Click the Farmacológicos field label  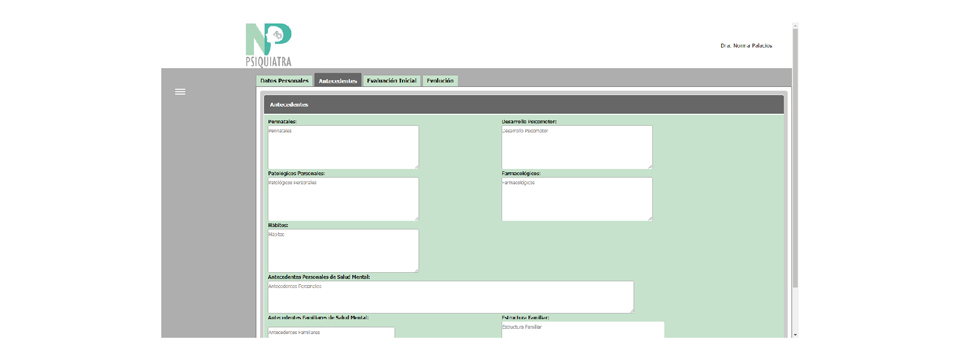pyautogui.click(x=521, y=173)
